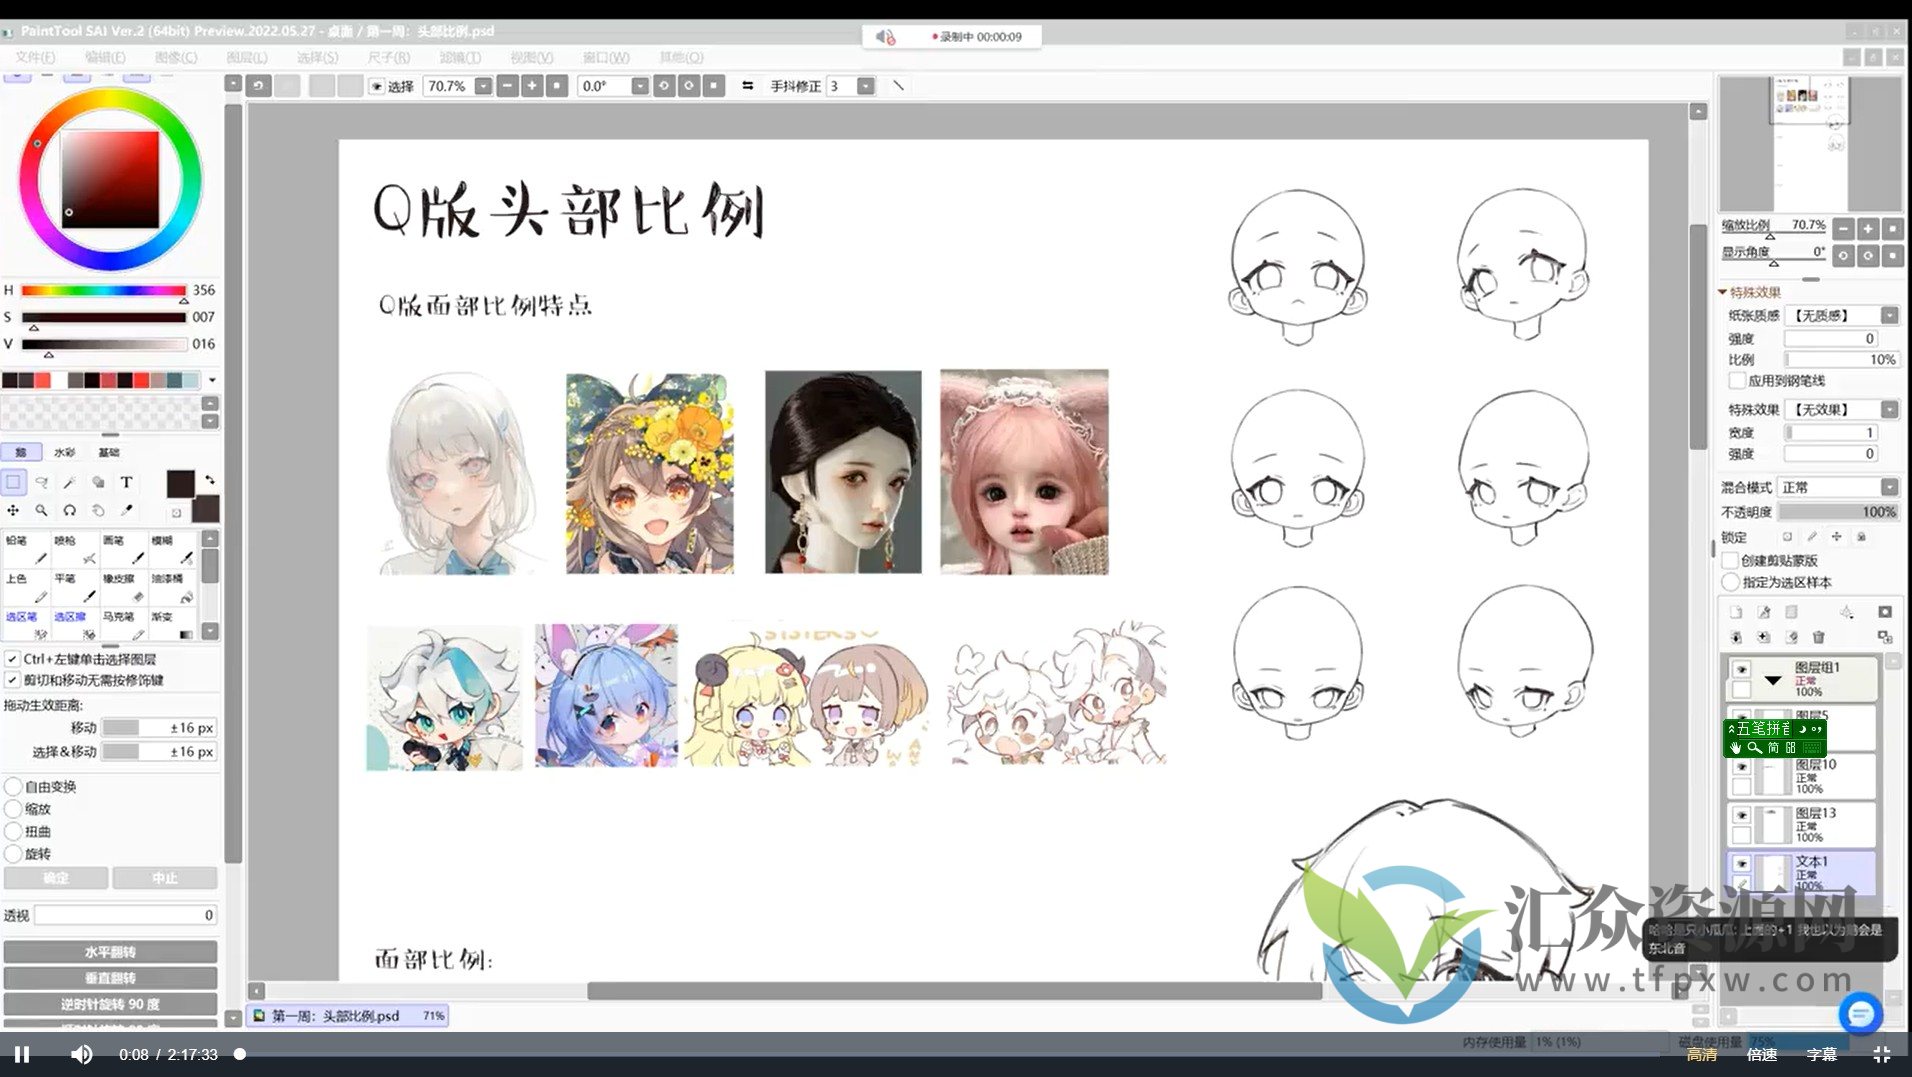Open the 滤镜 menu
Image resolution: width=1912 pixels, height=1077 pixels.
click(x=461, y=57)
